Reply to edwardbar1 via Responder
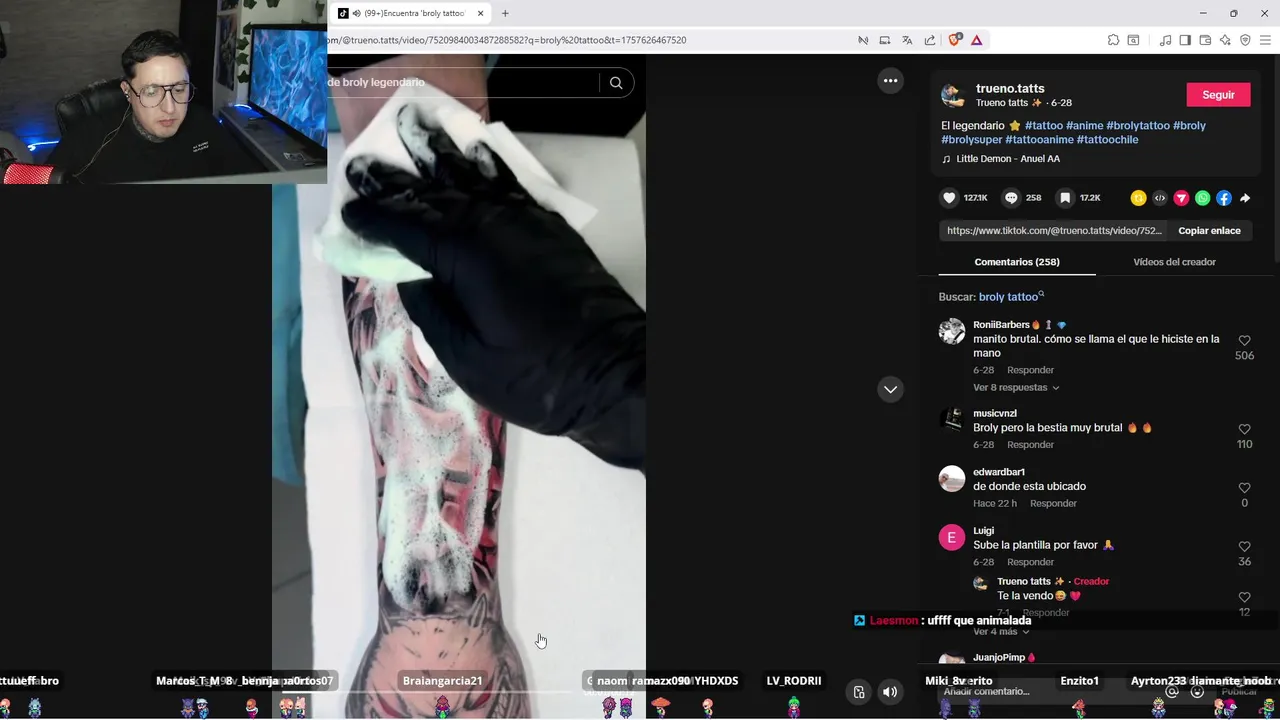Viewport: 1280px width, 720px height. pyautogui.click(x=1053, y=504)
